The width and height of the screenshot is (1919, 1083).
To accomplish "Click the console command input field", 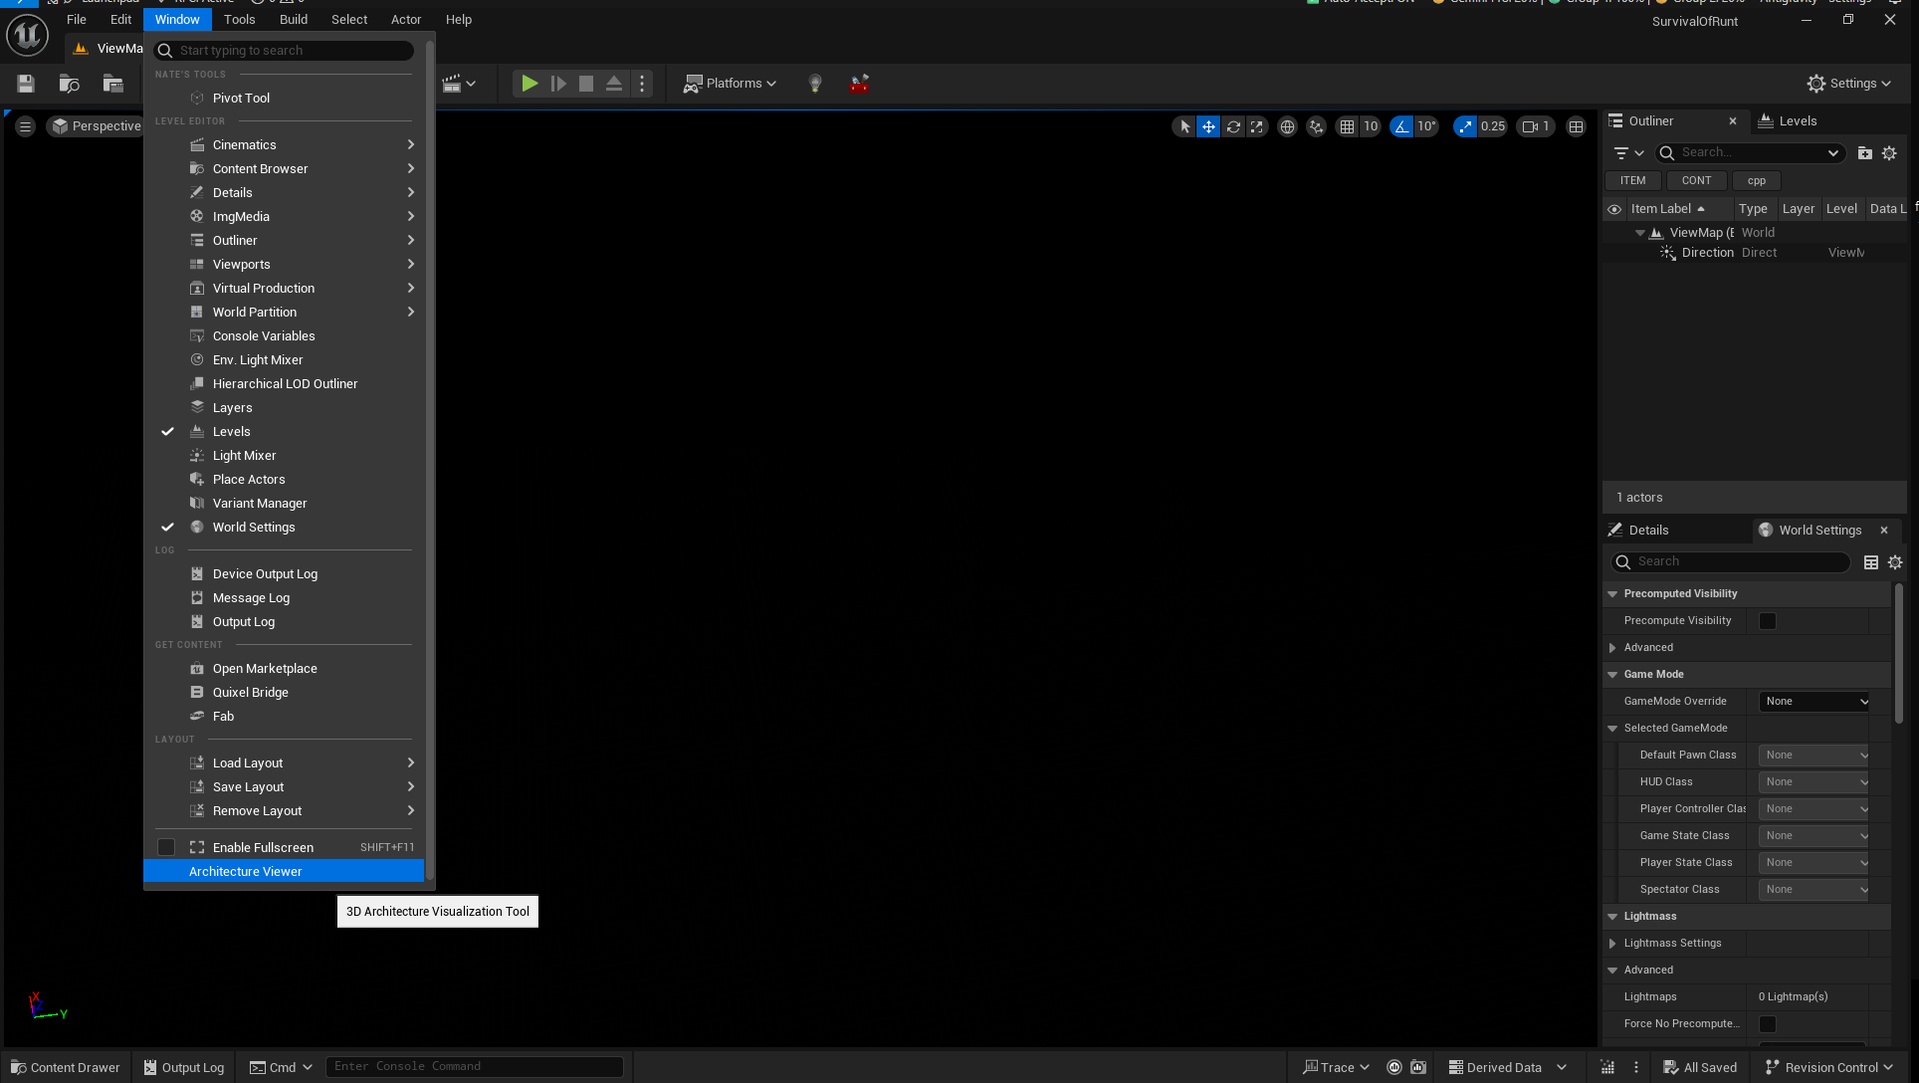I will point(474,1067).
